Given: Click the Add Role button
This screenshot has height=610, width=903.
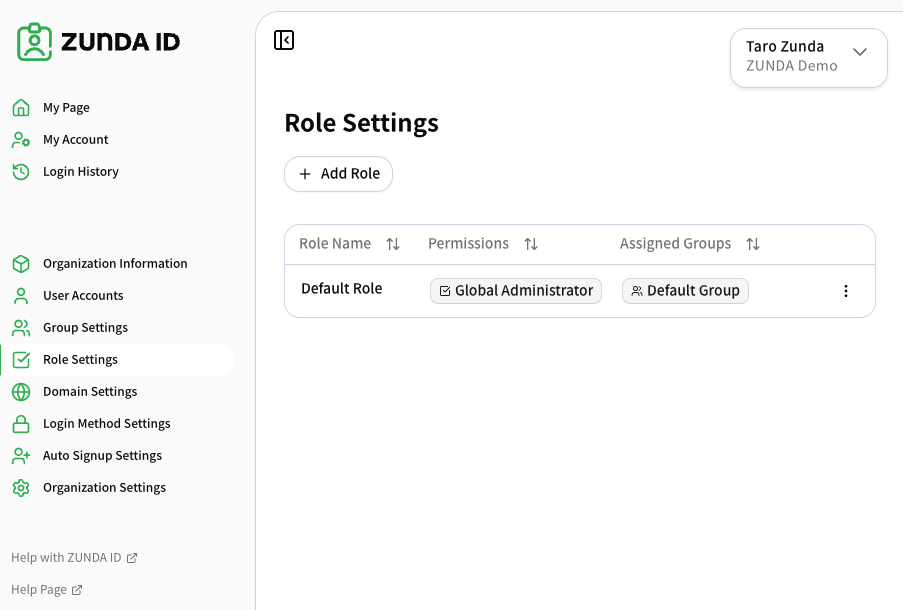Looking at the screenshot, I should pyautogui.click(x=339, y=174).
